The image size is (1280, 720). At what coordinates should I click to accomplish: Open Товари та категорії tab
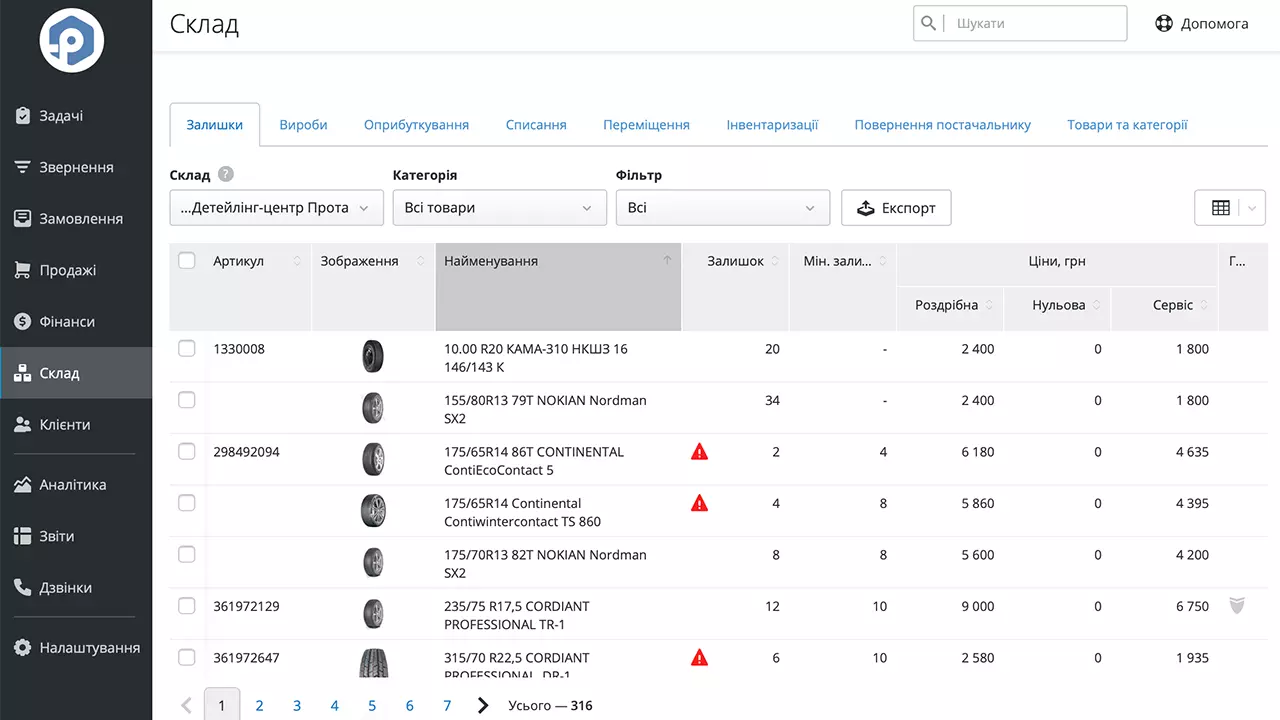click(1127, 125)
